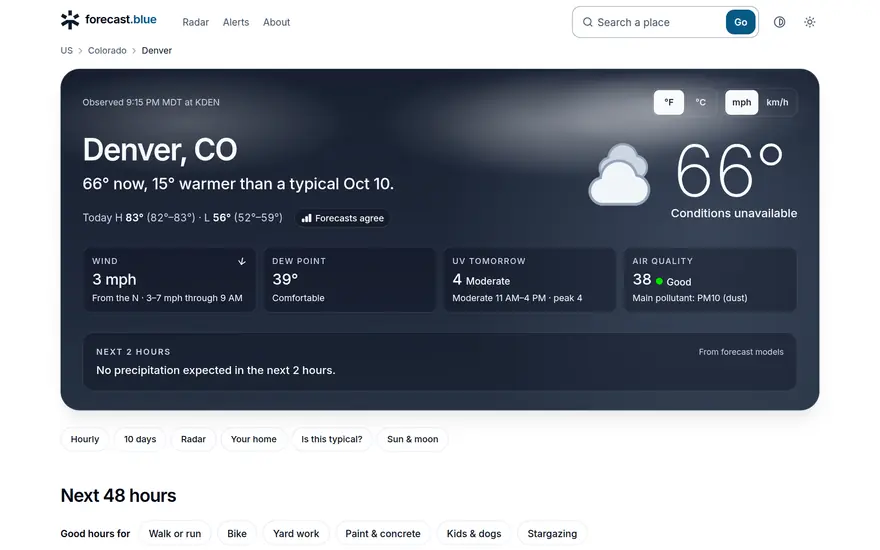Screen dimensions: 880x550
Task: Click the Moderate 11 AM–4 PM peak text
Action: tap(517, 298)
